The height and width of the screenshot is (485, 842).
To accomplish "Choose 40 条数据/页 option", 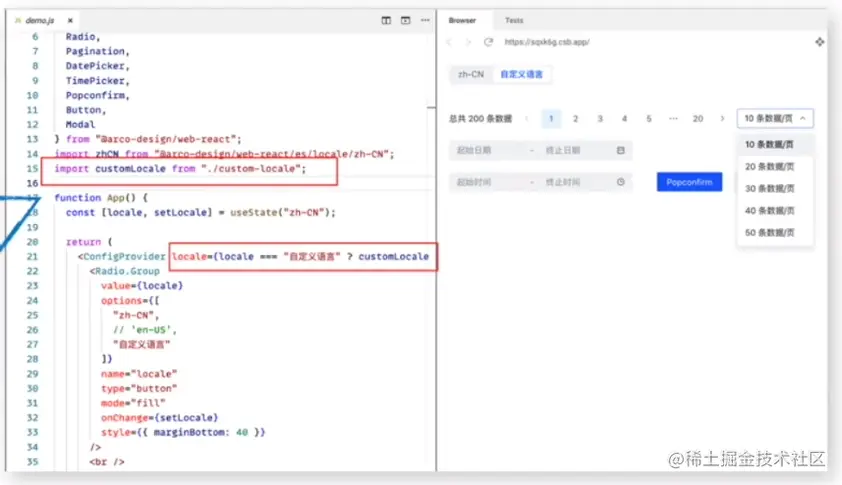I will [775, 211].
